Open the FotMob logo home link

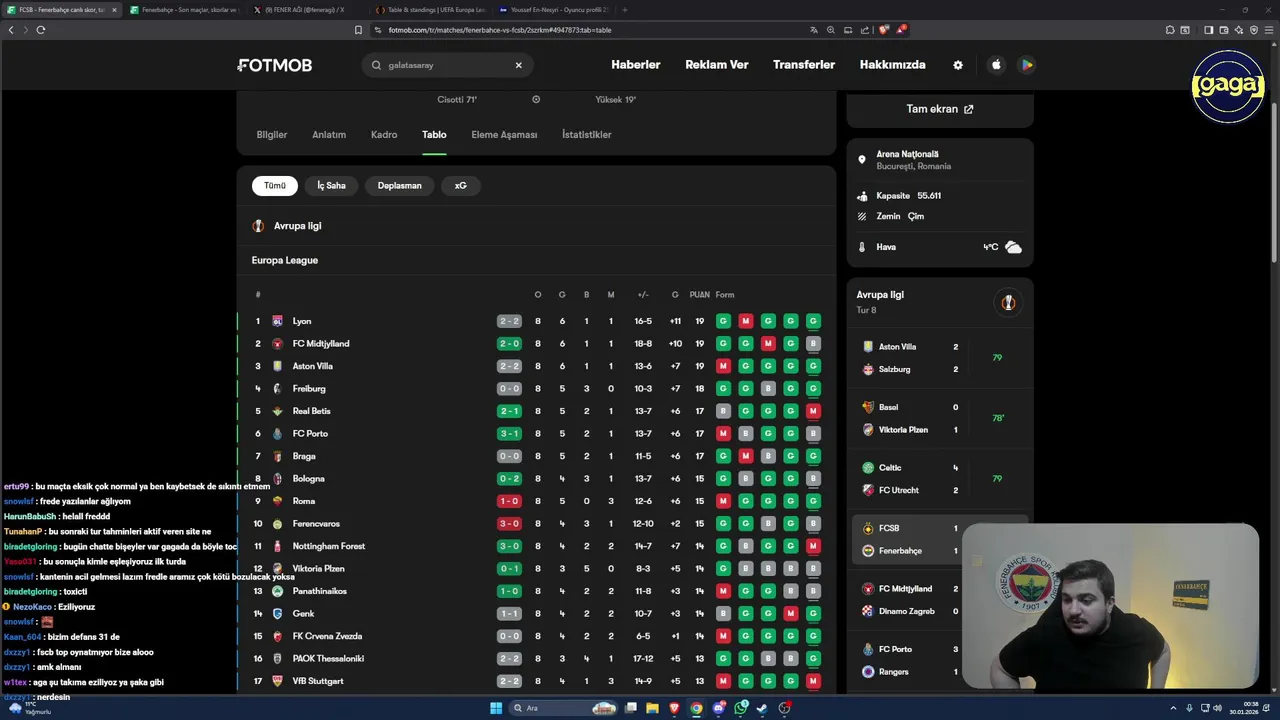(275, 65)
